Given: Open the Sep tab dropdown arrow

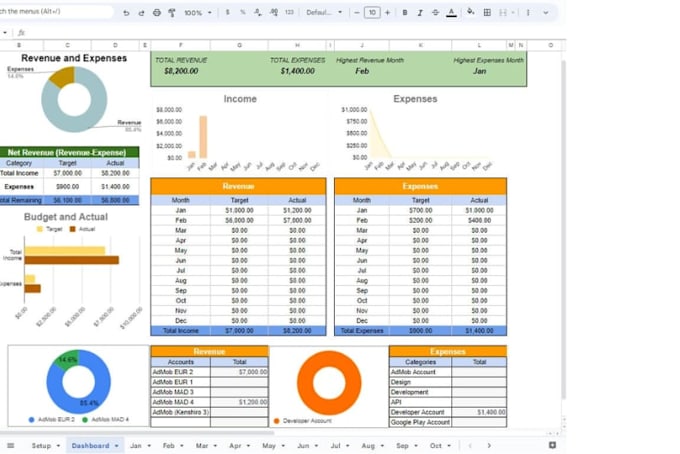Looking at the screenshot, I should [x=416, y=446].
